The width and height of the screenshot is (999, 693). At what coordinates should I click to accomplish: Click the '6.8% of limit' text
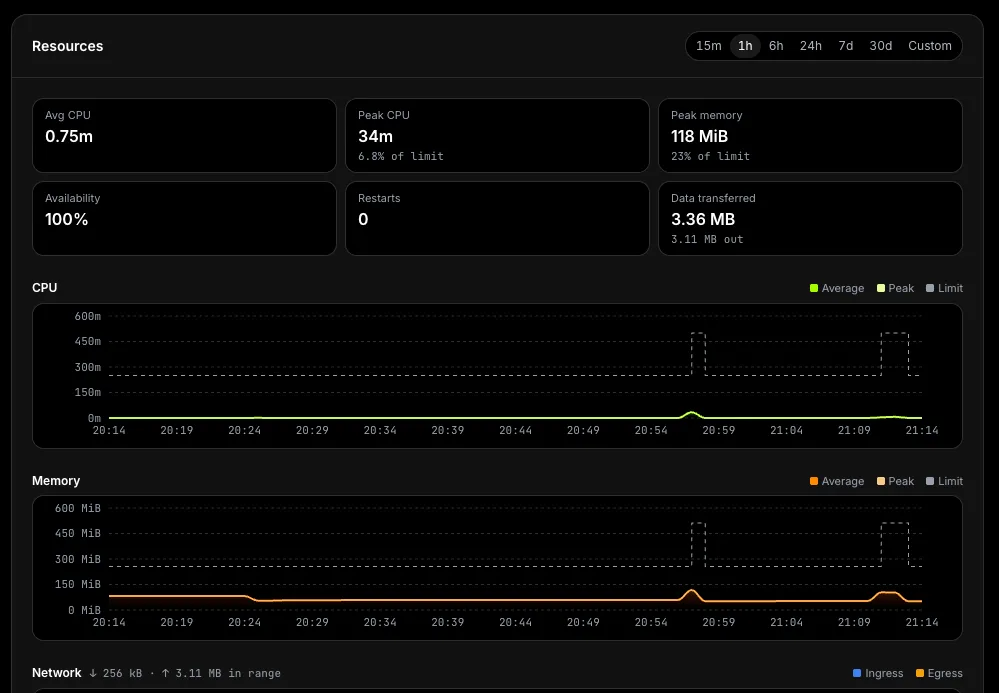tap(401, 156)
